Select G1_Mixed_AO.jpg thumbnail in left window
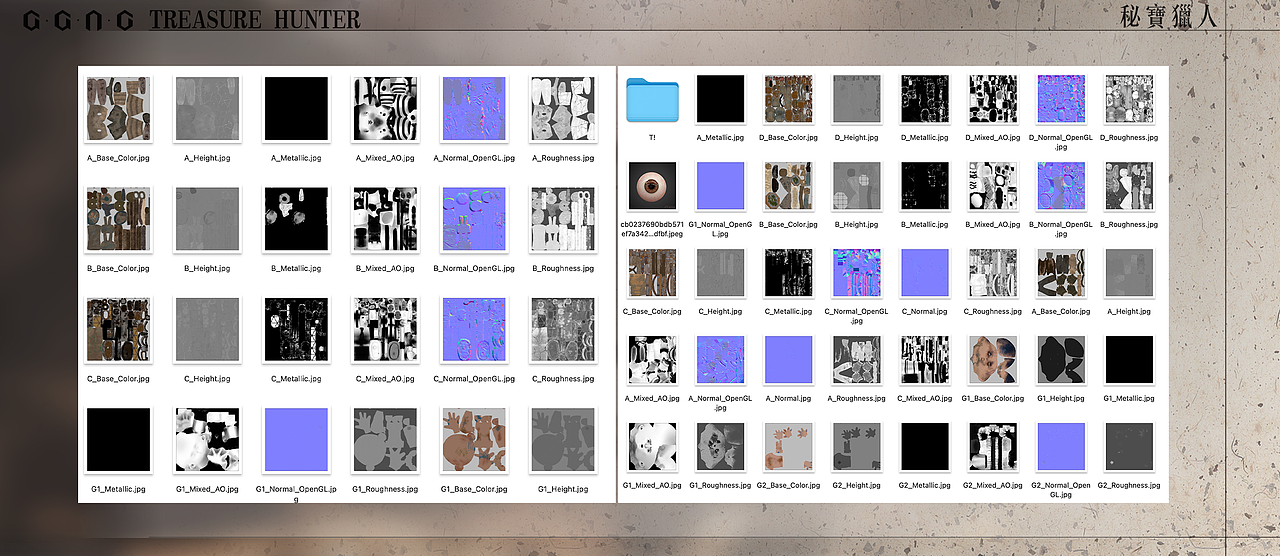Viewport: 1280px width, 556px height. click(206, 439)
